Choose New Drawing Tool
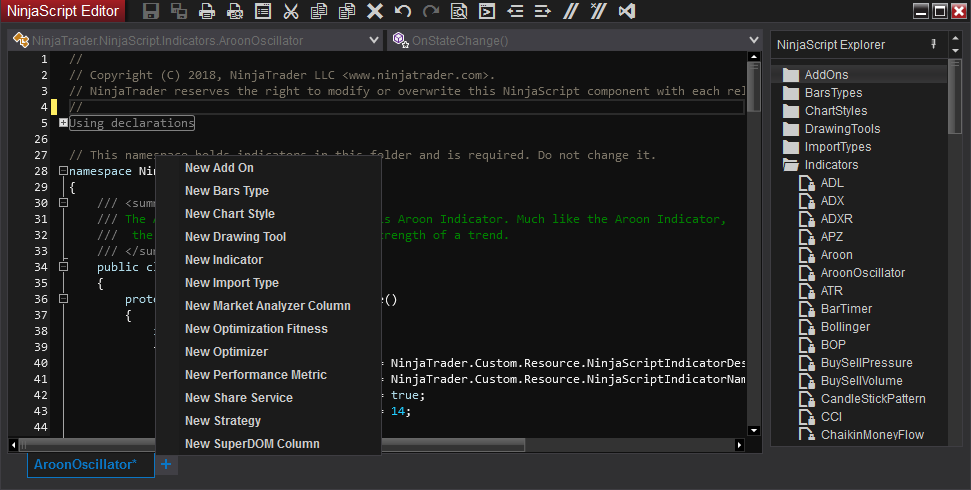971x490 pixels. click(x=268, y=237)
